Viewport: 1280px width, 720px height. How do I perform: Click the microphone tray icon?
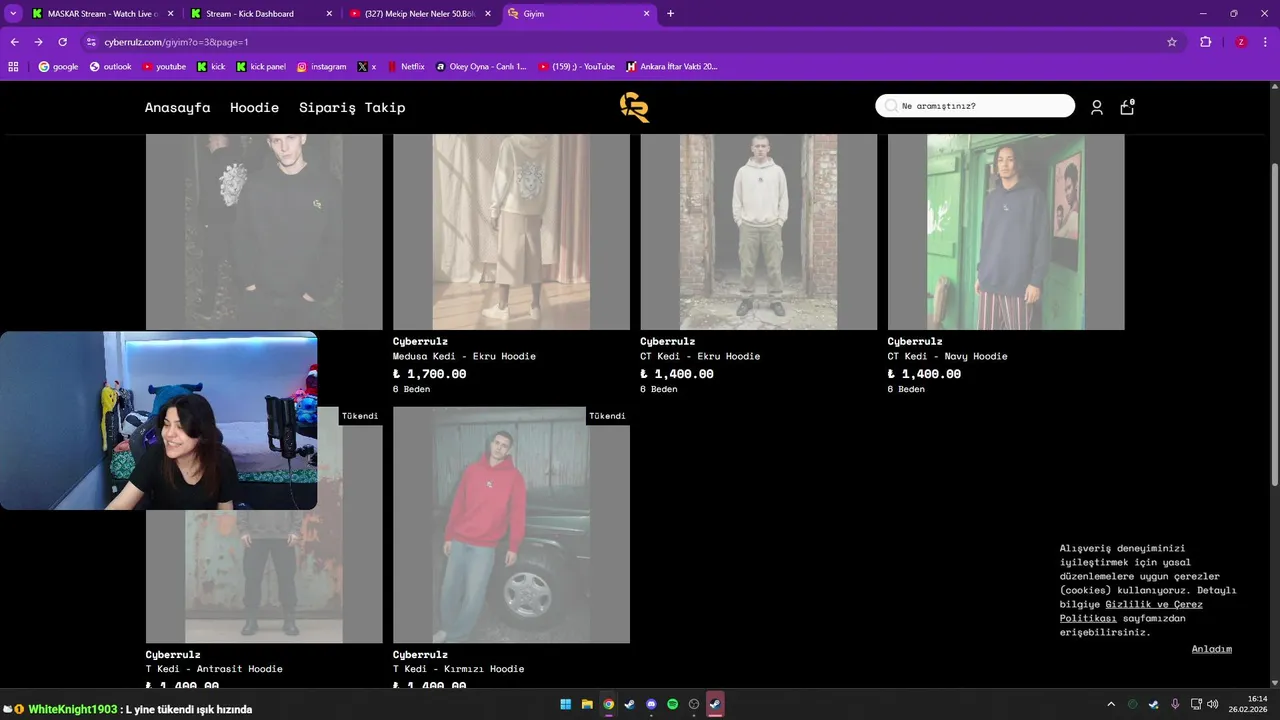(x=1175, y=704)
